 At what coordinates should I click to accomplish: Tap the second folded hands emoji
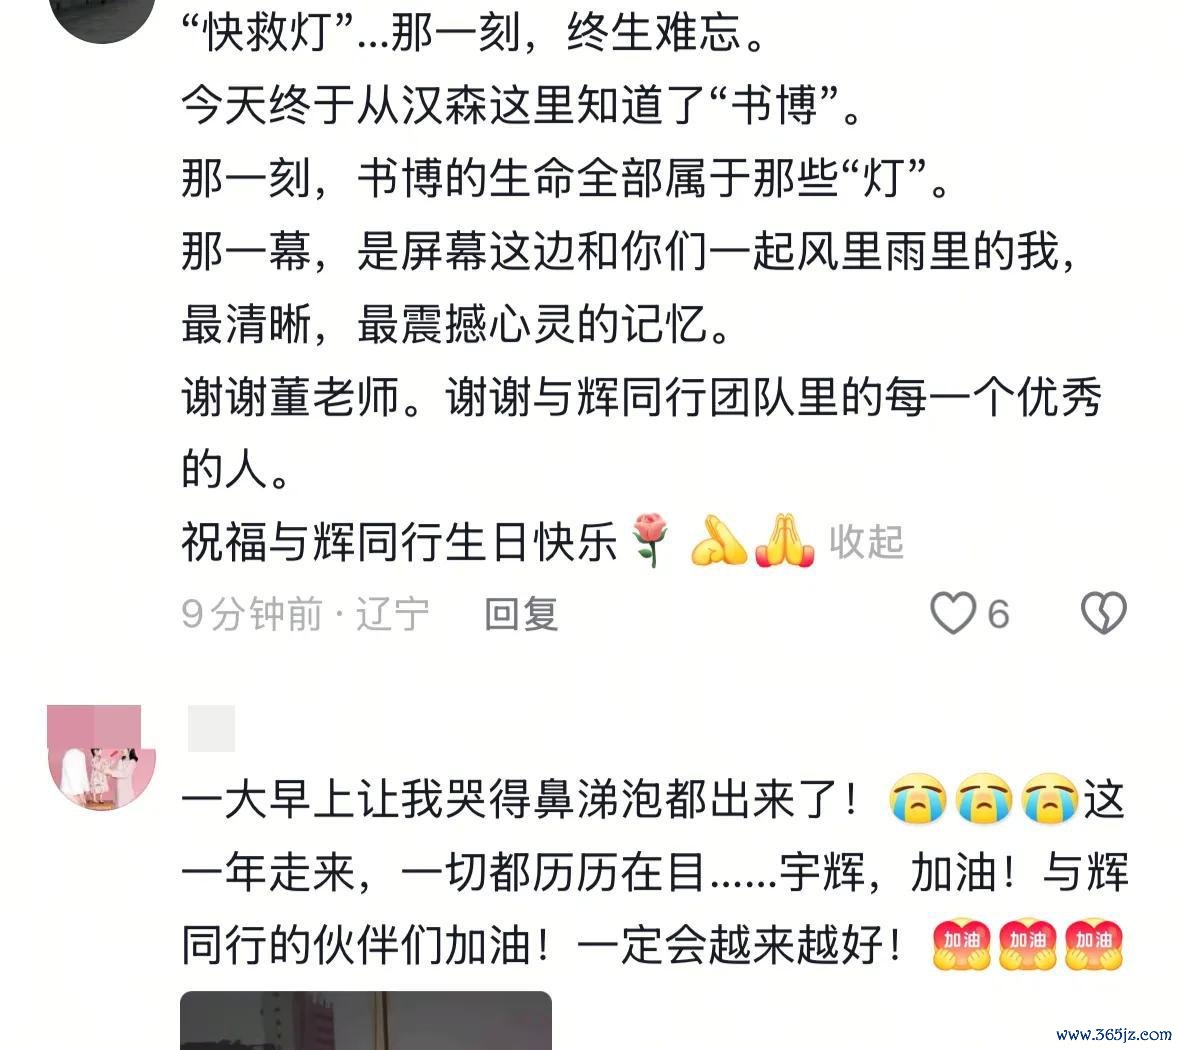784,541
